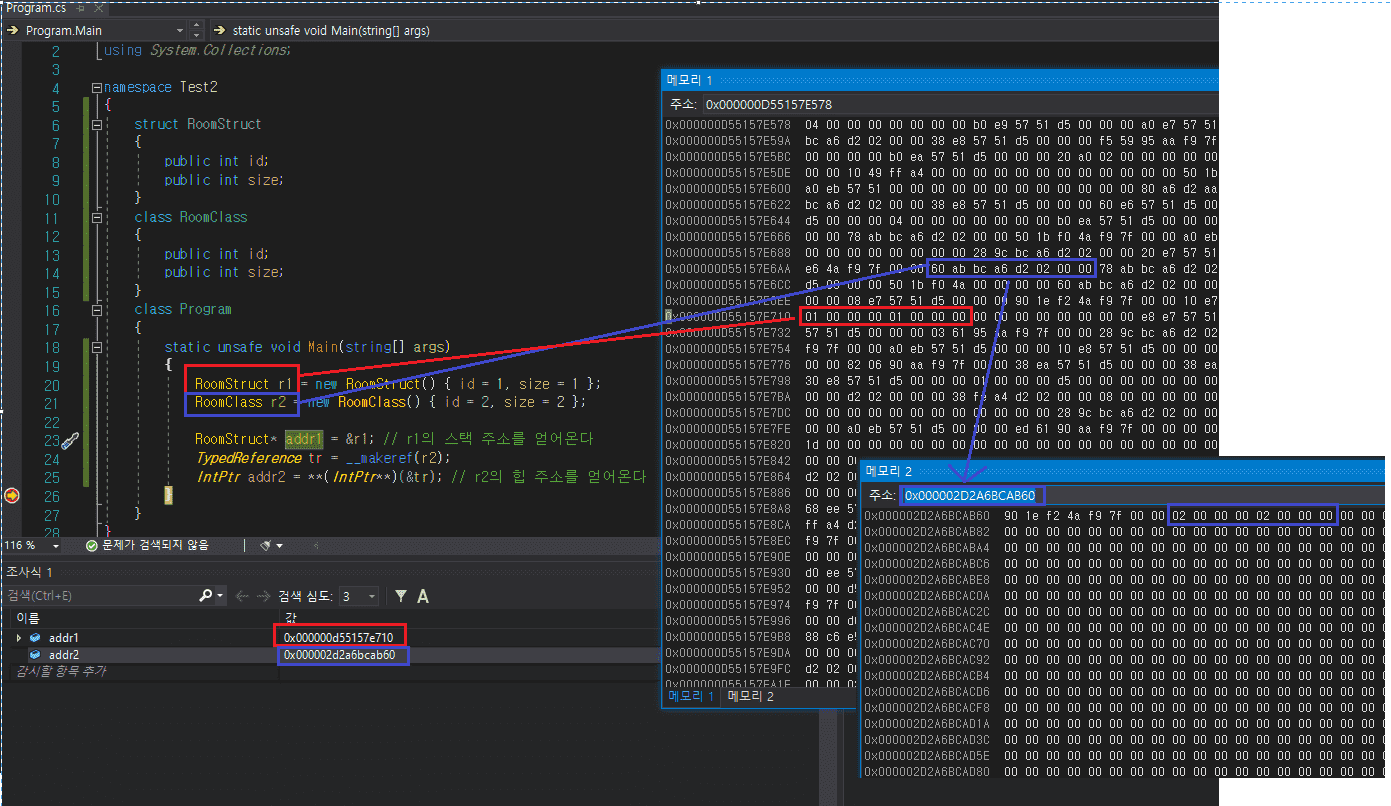This screenshot has height=806, width=1391.
Task: Open the code cleanup broom icon
Action: [x=266, y=545]
